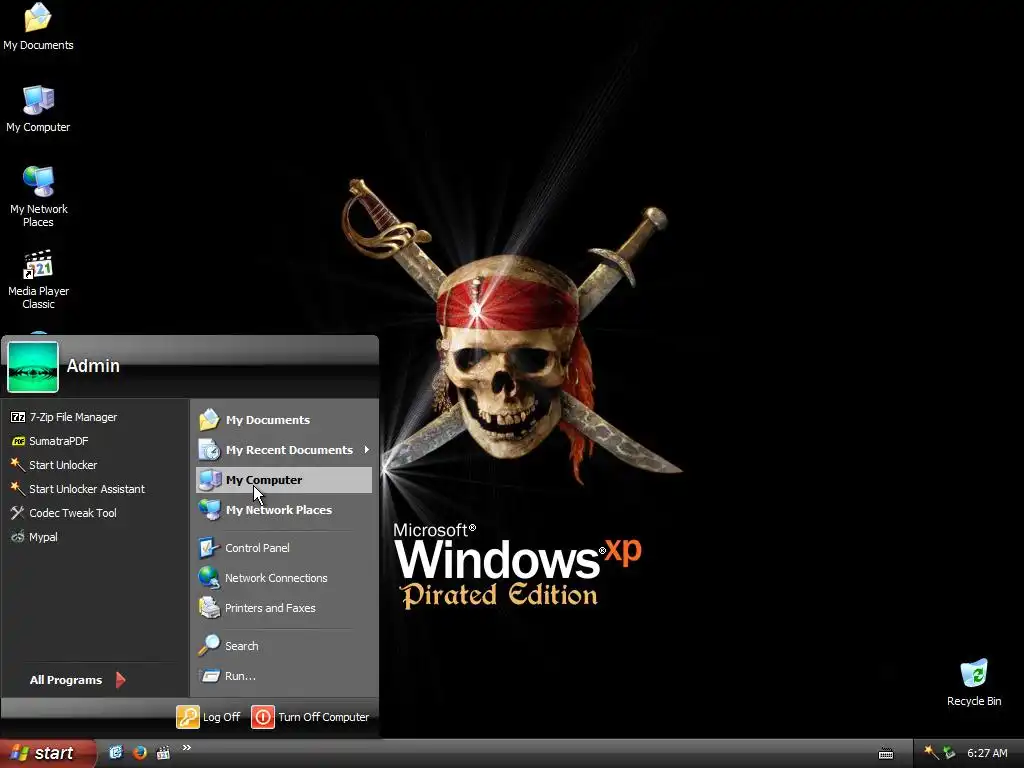Click the start button on taskbar
The height and width of the screenshot is (768, 1024).
click(x=47, y=753)
